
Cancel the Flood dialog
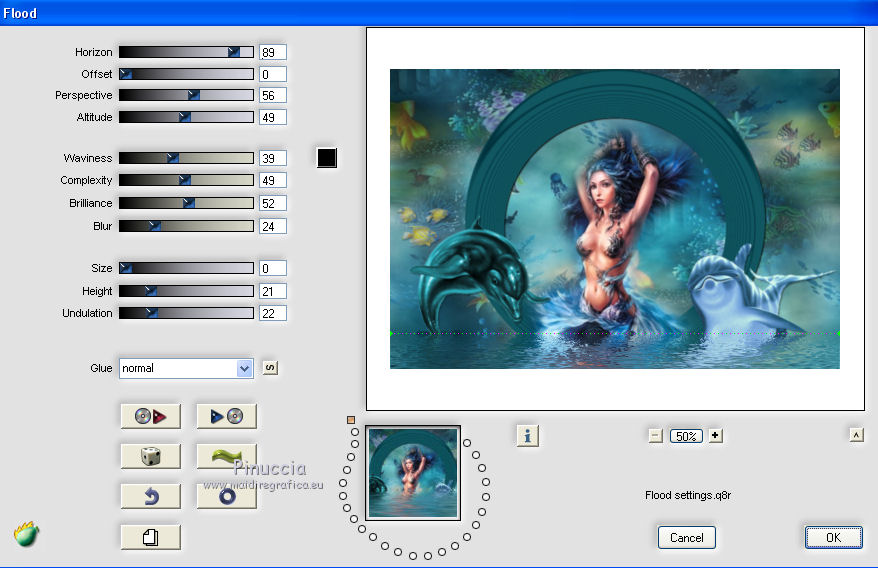click(x=686, y=538)
